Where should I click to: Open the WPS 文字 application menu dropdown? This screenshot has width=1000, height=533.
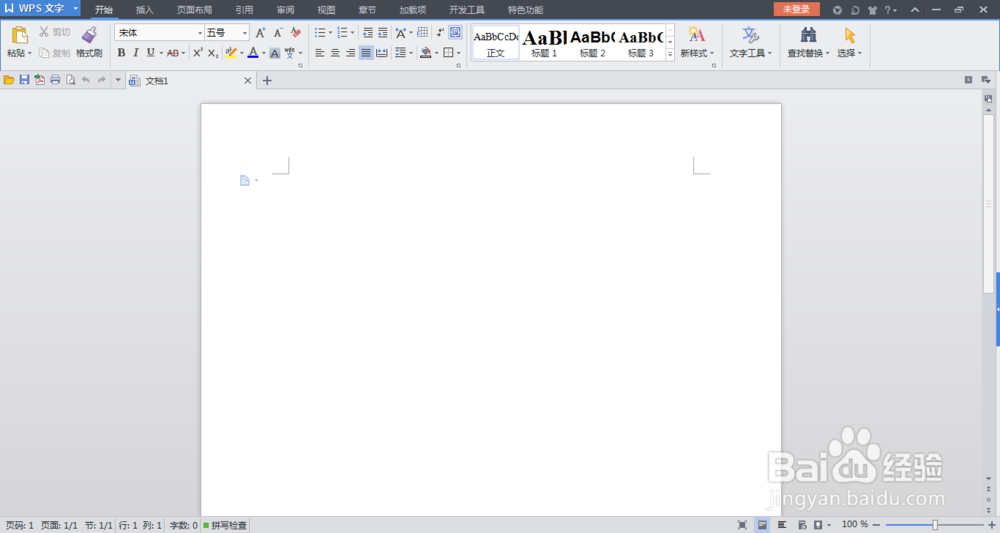click(76, 8)
